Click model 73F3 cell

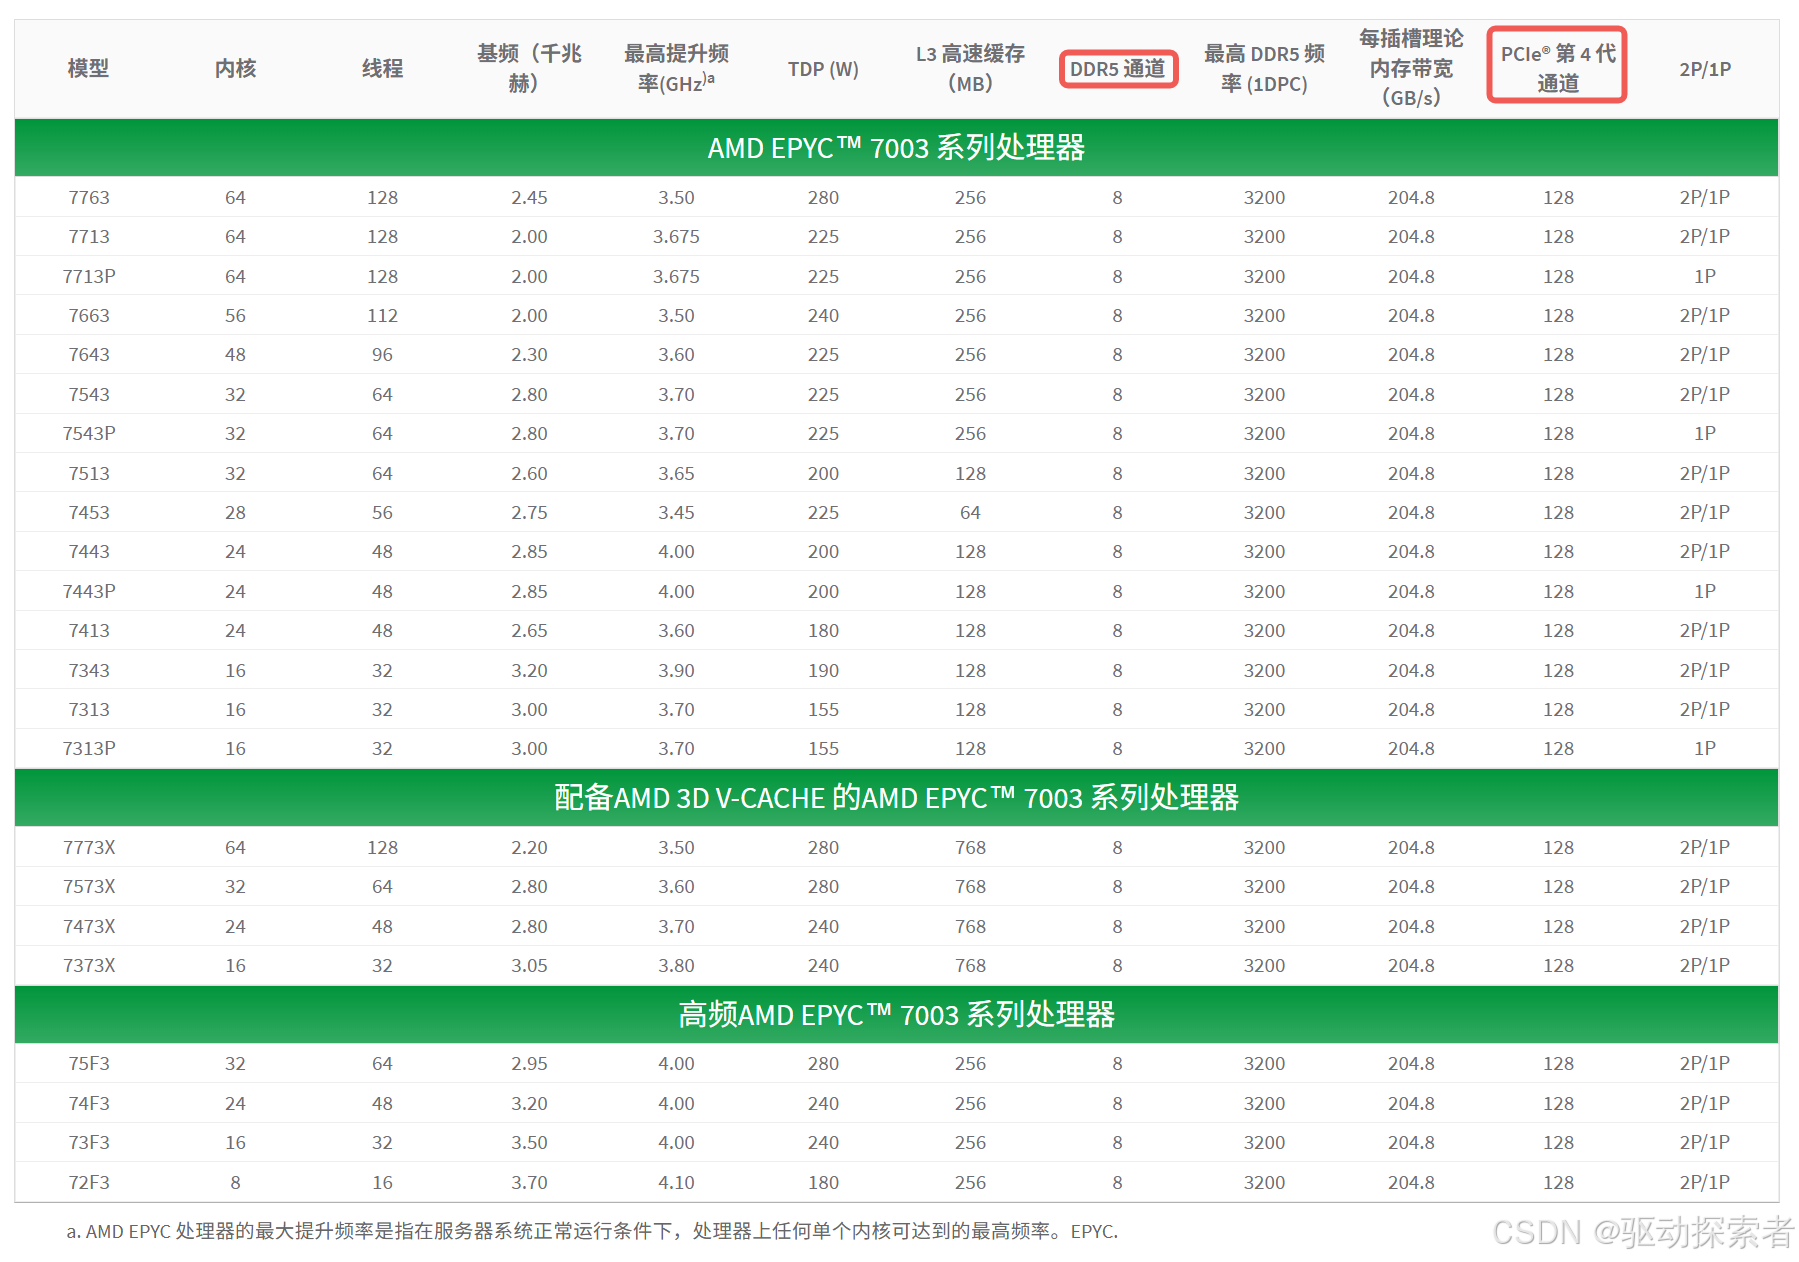[88, 1143]
